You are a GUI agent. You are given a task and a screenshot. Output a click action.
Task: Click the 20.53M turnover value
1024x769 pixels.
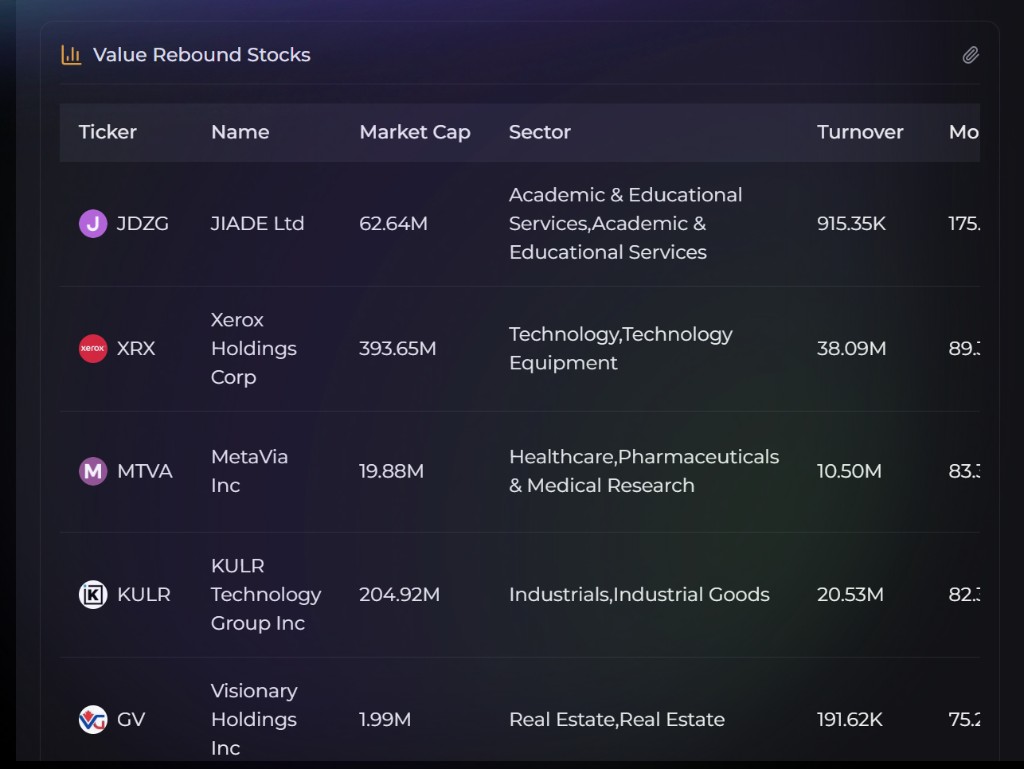pyautogui.click(x=850, y=595)
